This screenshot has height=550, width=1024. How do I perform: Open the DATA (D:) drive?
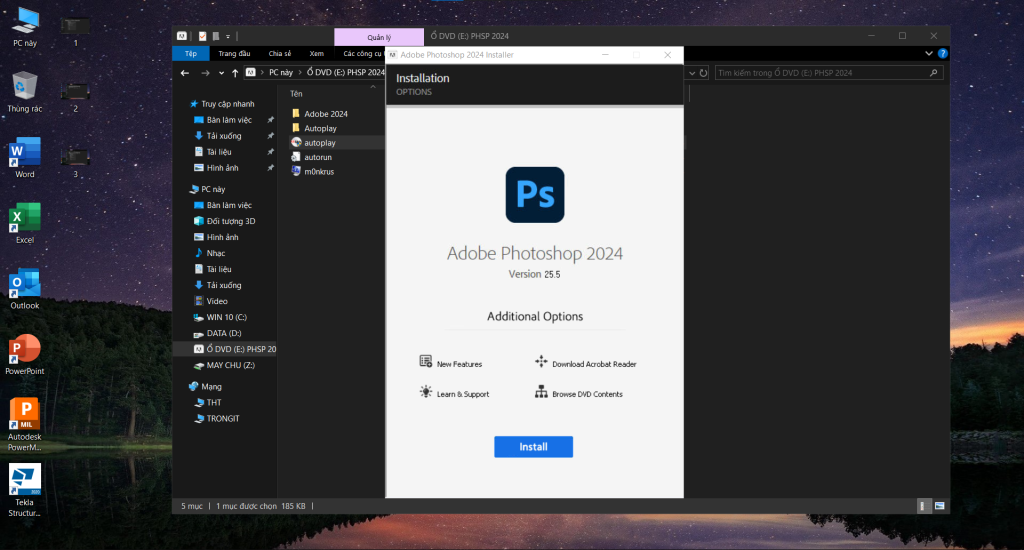point(217,333)
